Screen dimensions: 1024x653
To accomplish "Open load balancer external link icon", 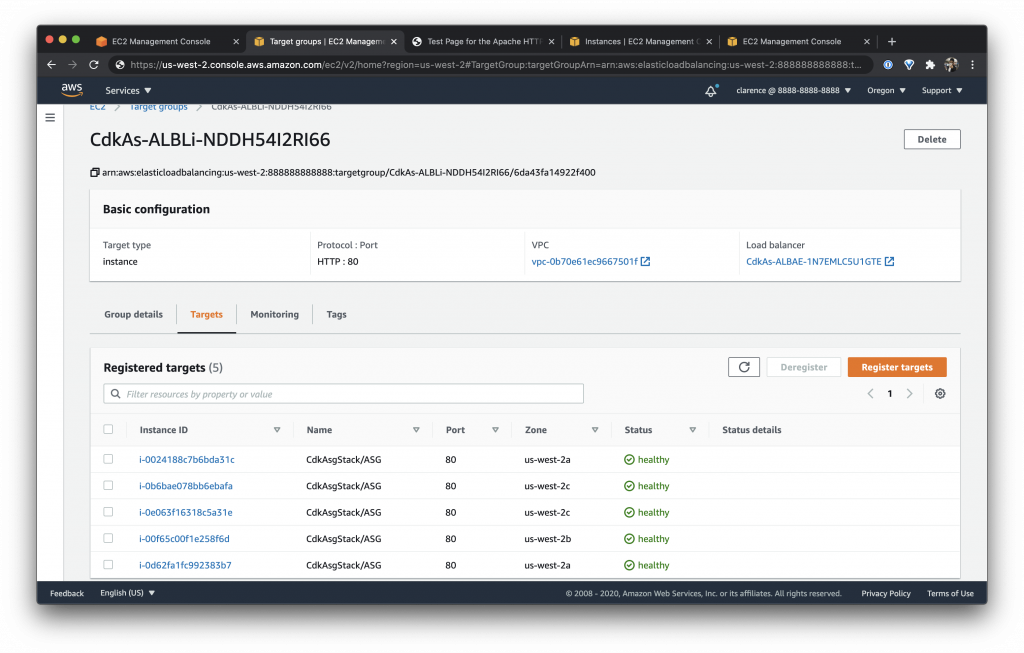I will (889, 261).
